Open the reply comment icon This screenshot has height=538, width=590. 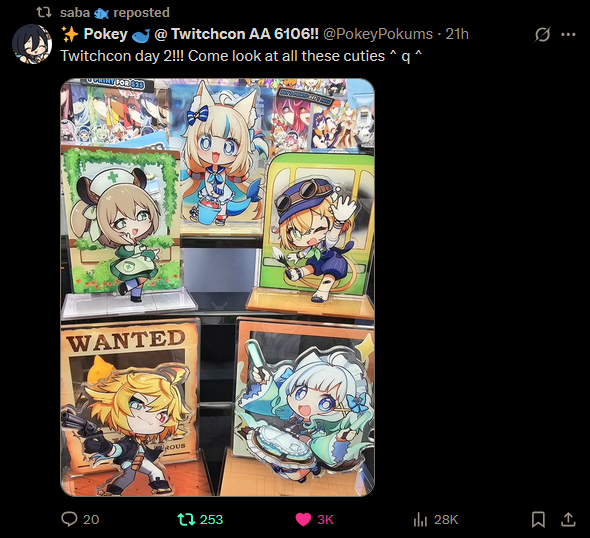point(69,519)
